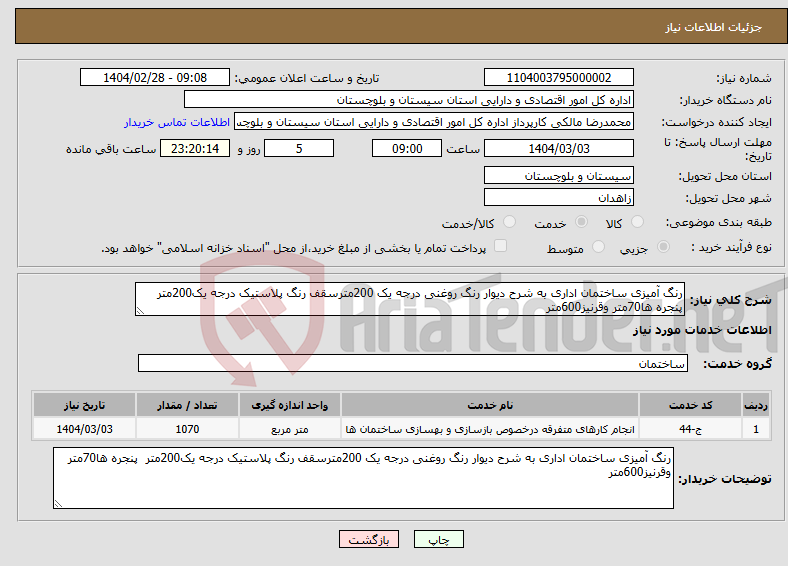Viewport: 788px width, 566px height.
Task: Click the کد خدمت column header
Action: tap(691, 405)
